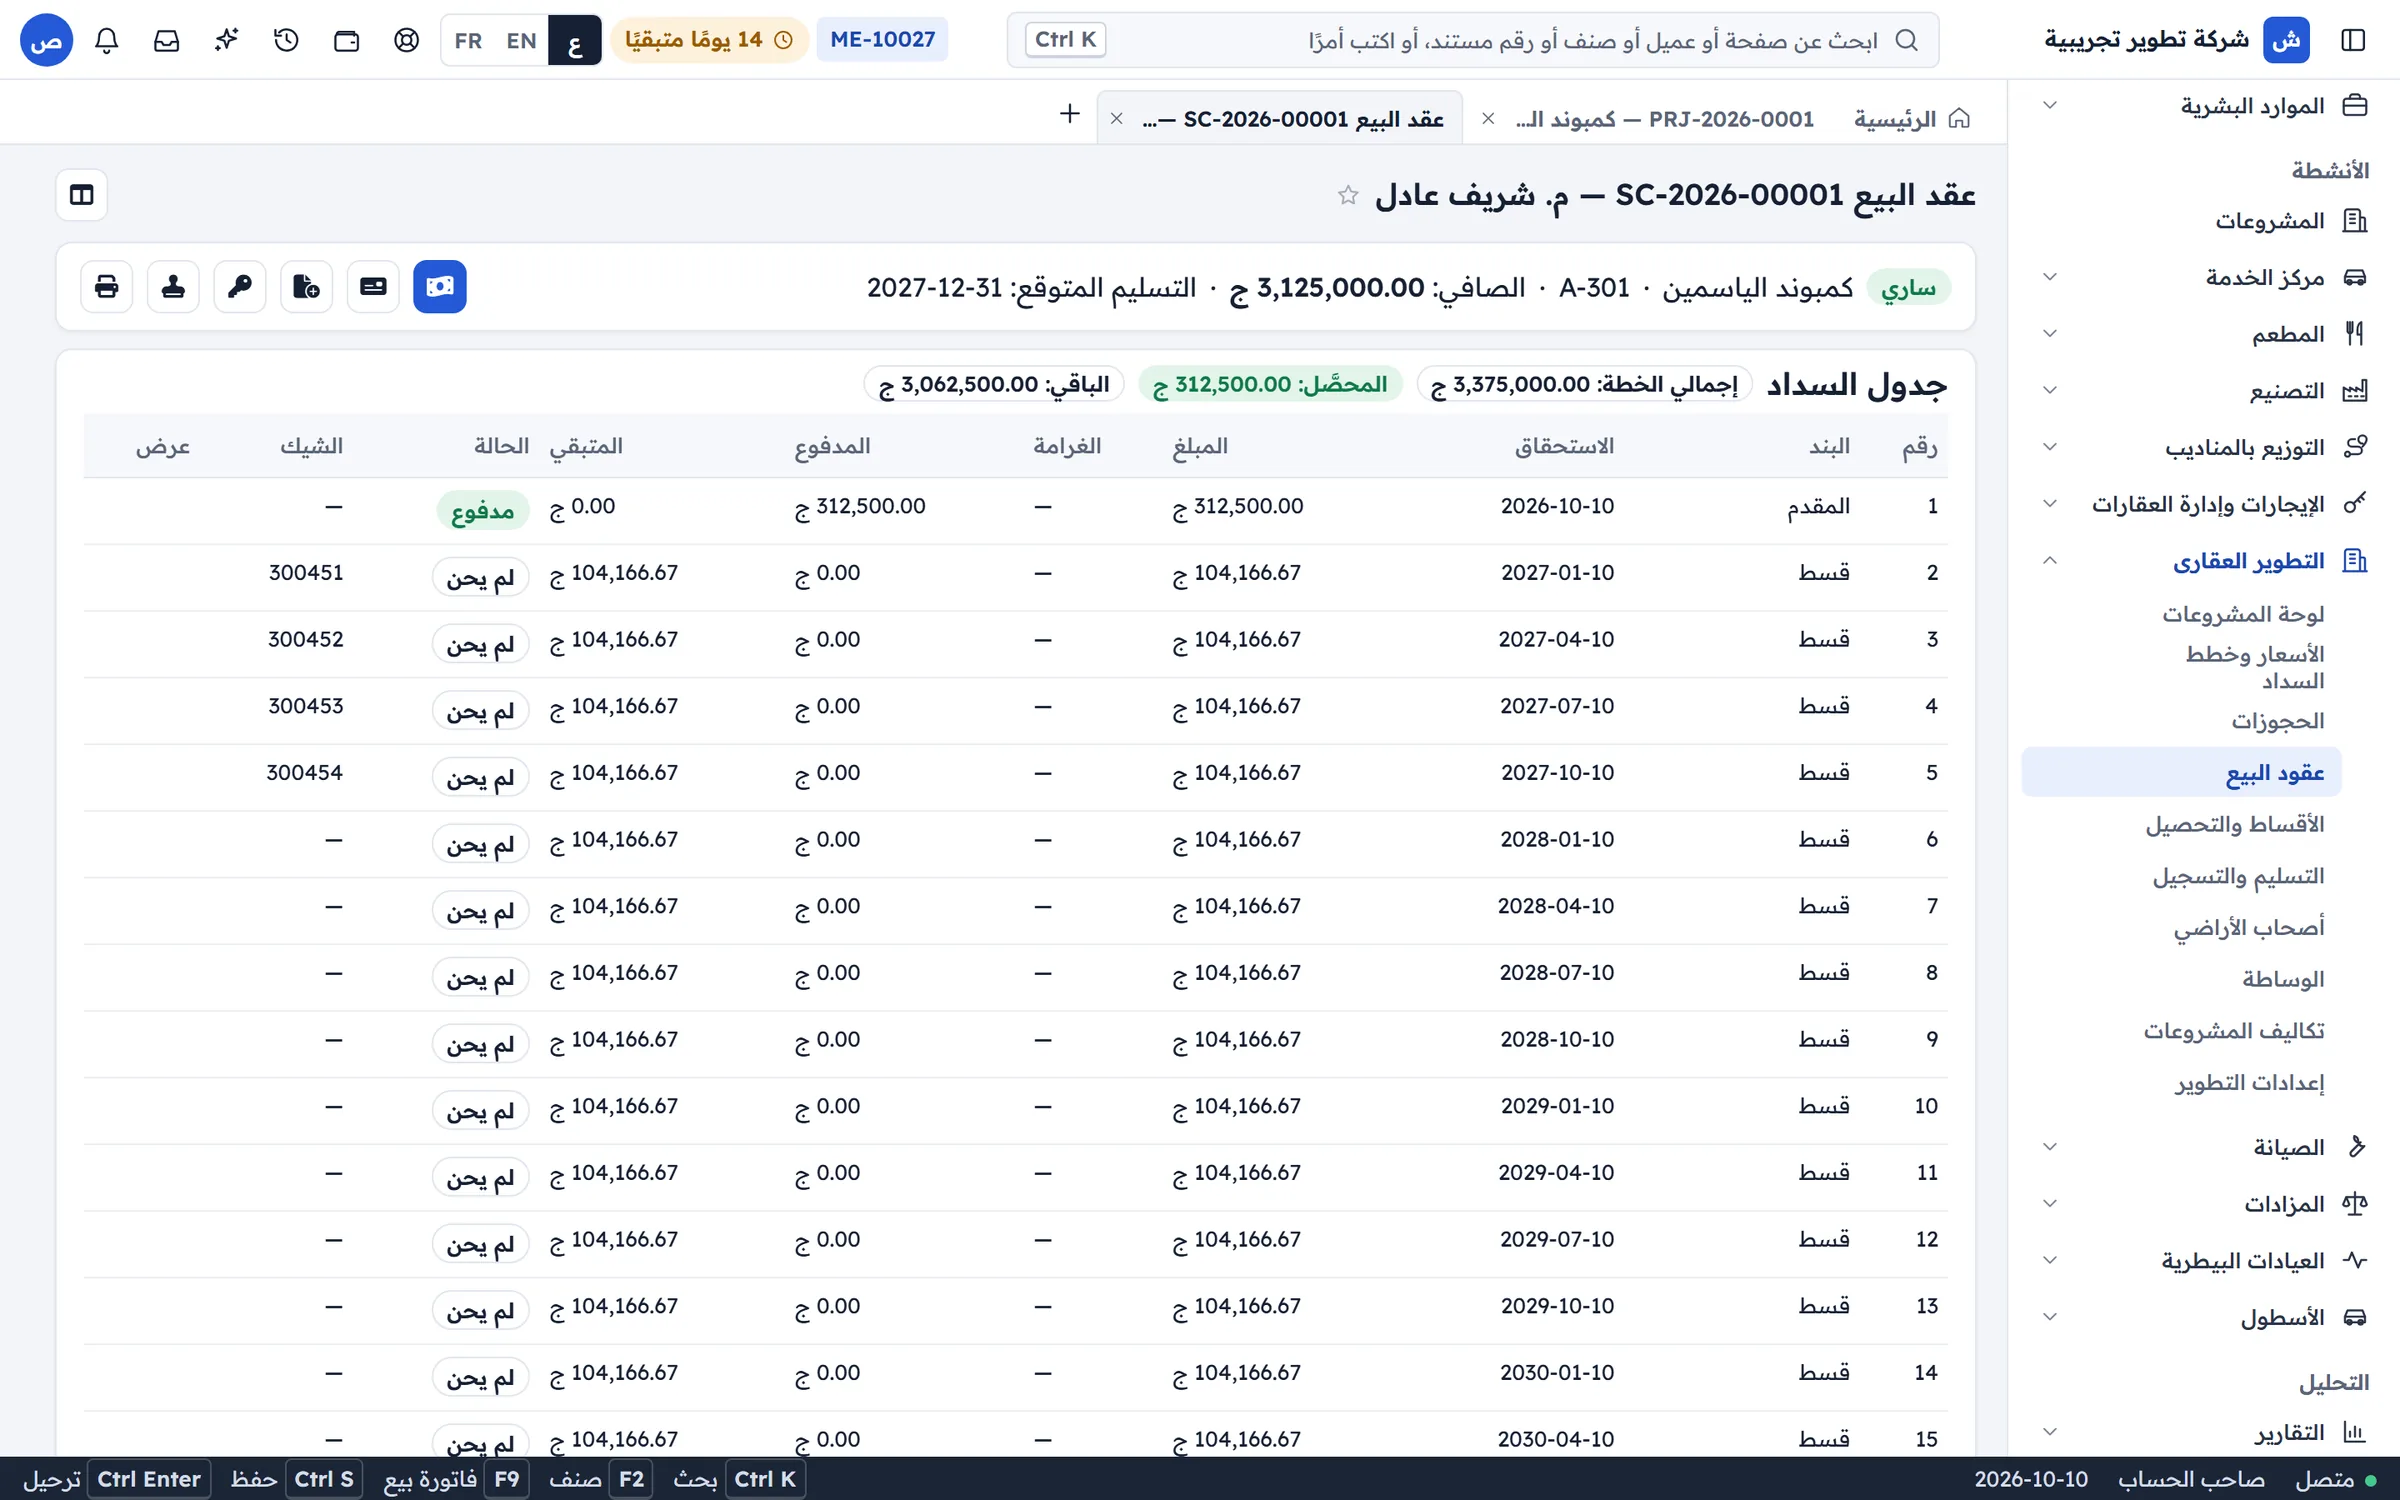Toggle the split panel layout icon

(82, 195)
